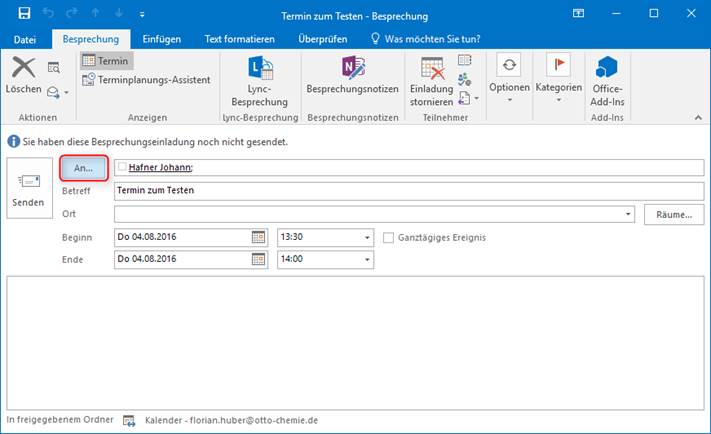
Task: Click the Räume... button
Action: coord(674,215)
